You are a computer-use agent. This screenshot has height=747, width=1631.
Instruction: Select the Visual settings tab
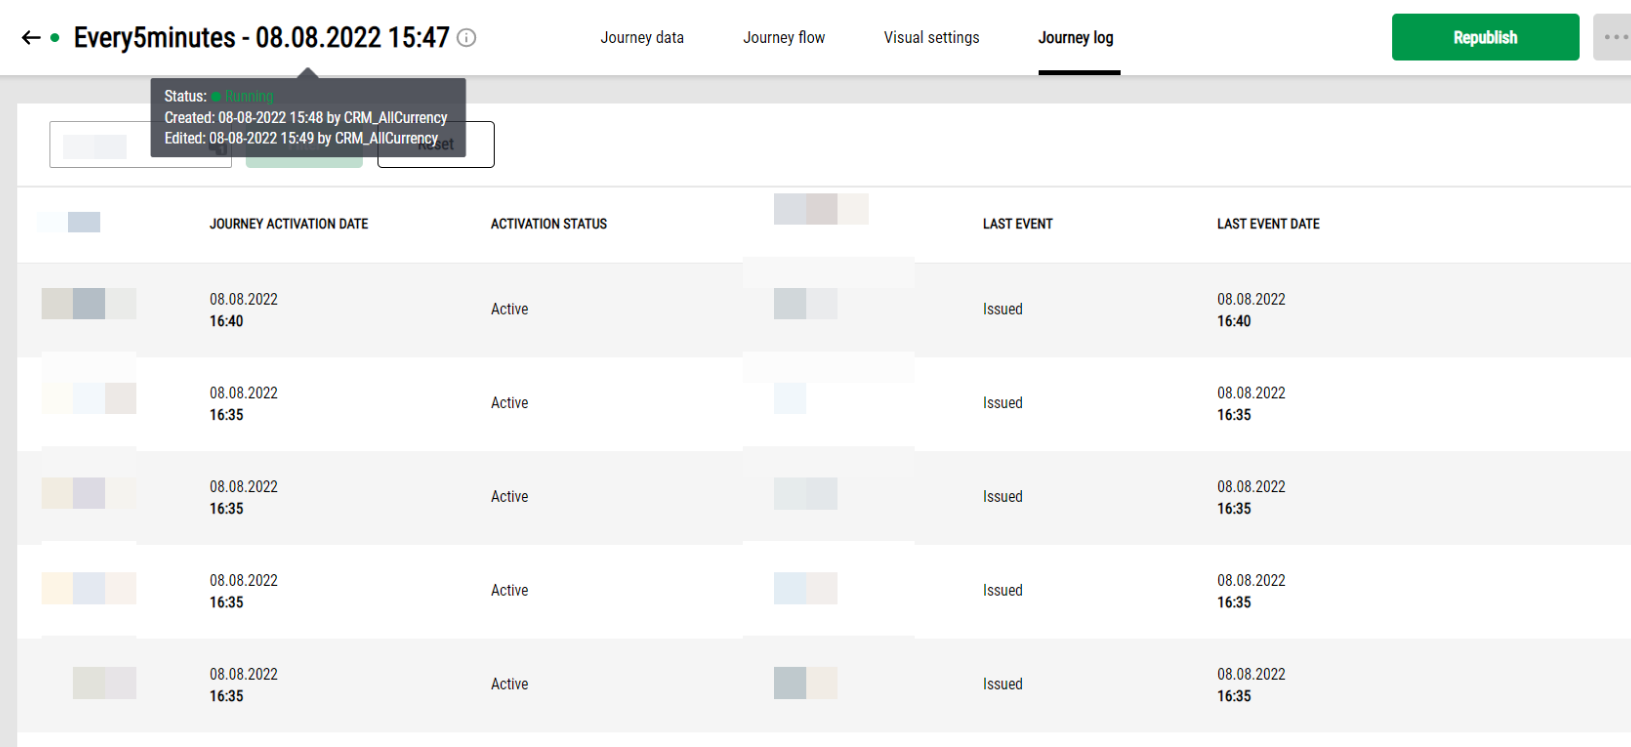(931, 38)
